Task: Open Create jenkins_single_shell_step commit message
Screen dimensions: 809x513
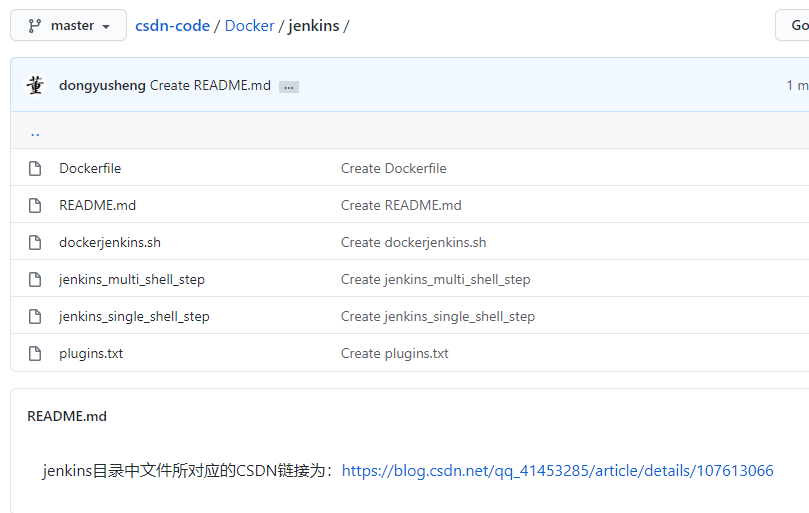Action: pos(438,316)
